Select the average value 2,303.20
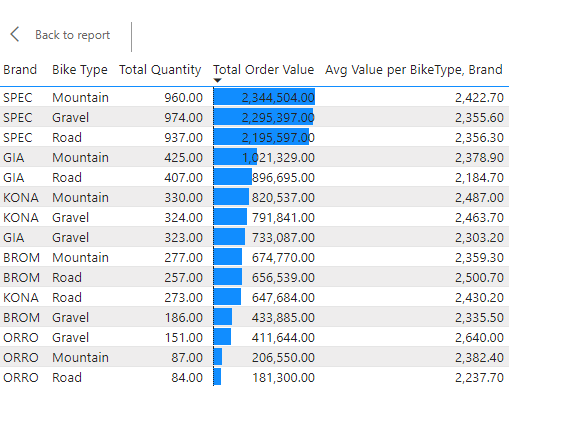 pyautogui.click(x=479, y=238)
